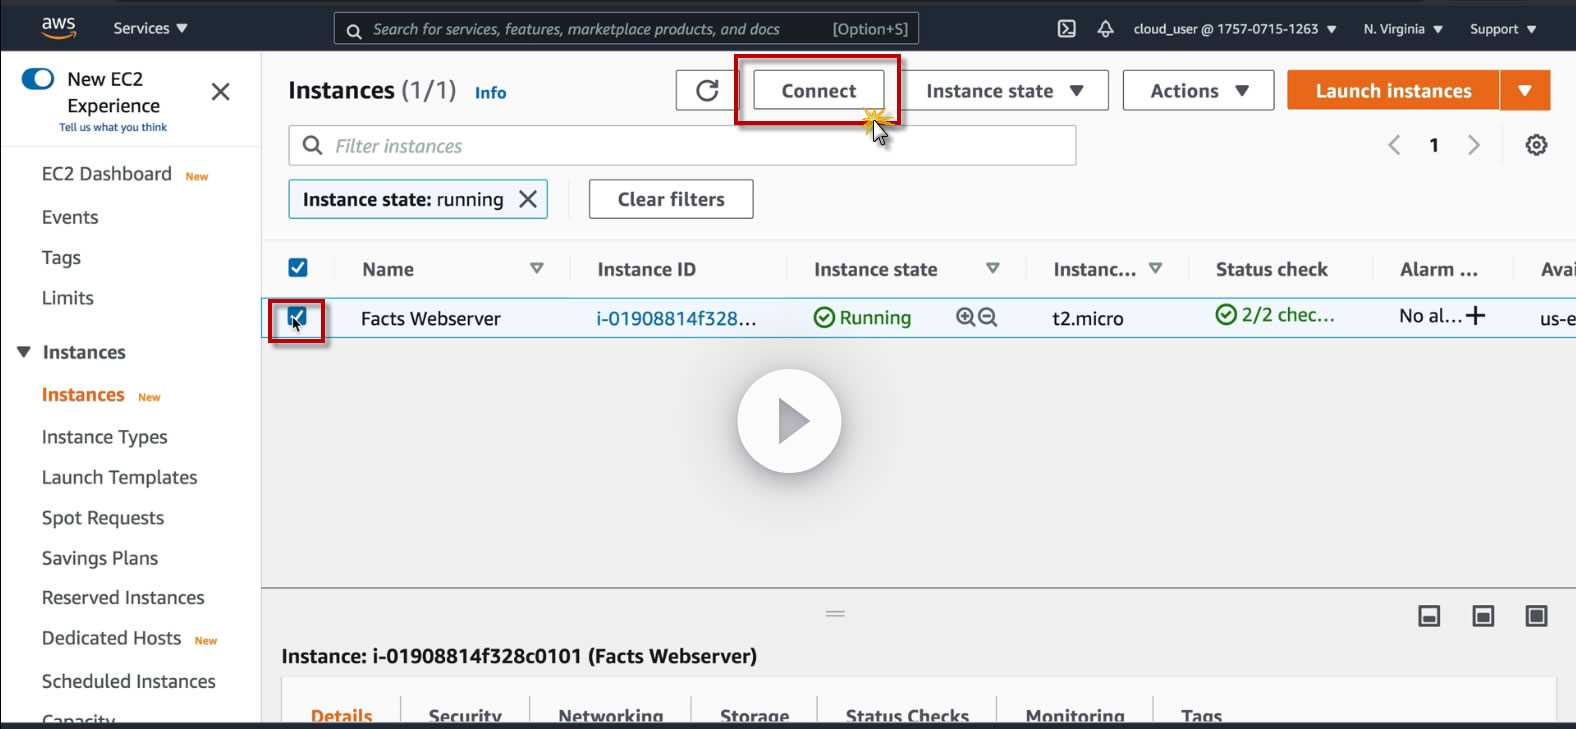The image size is (1576, 729).
Task: Expand the Actions dropdown menu
Action: [1198, 91]
